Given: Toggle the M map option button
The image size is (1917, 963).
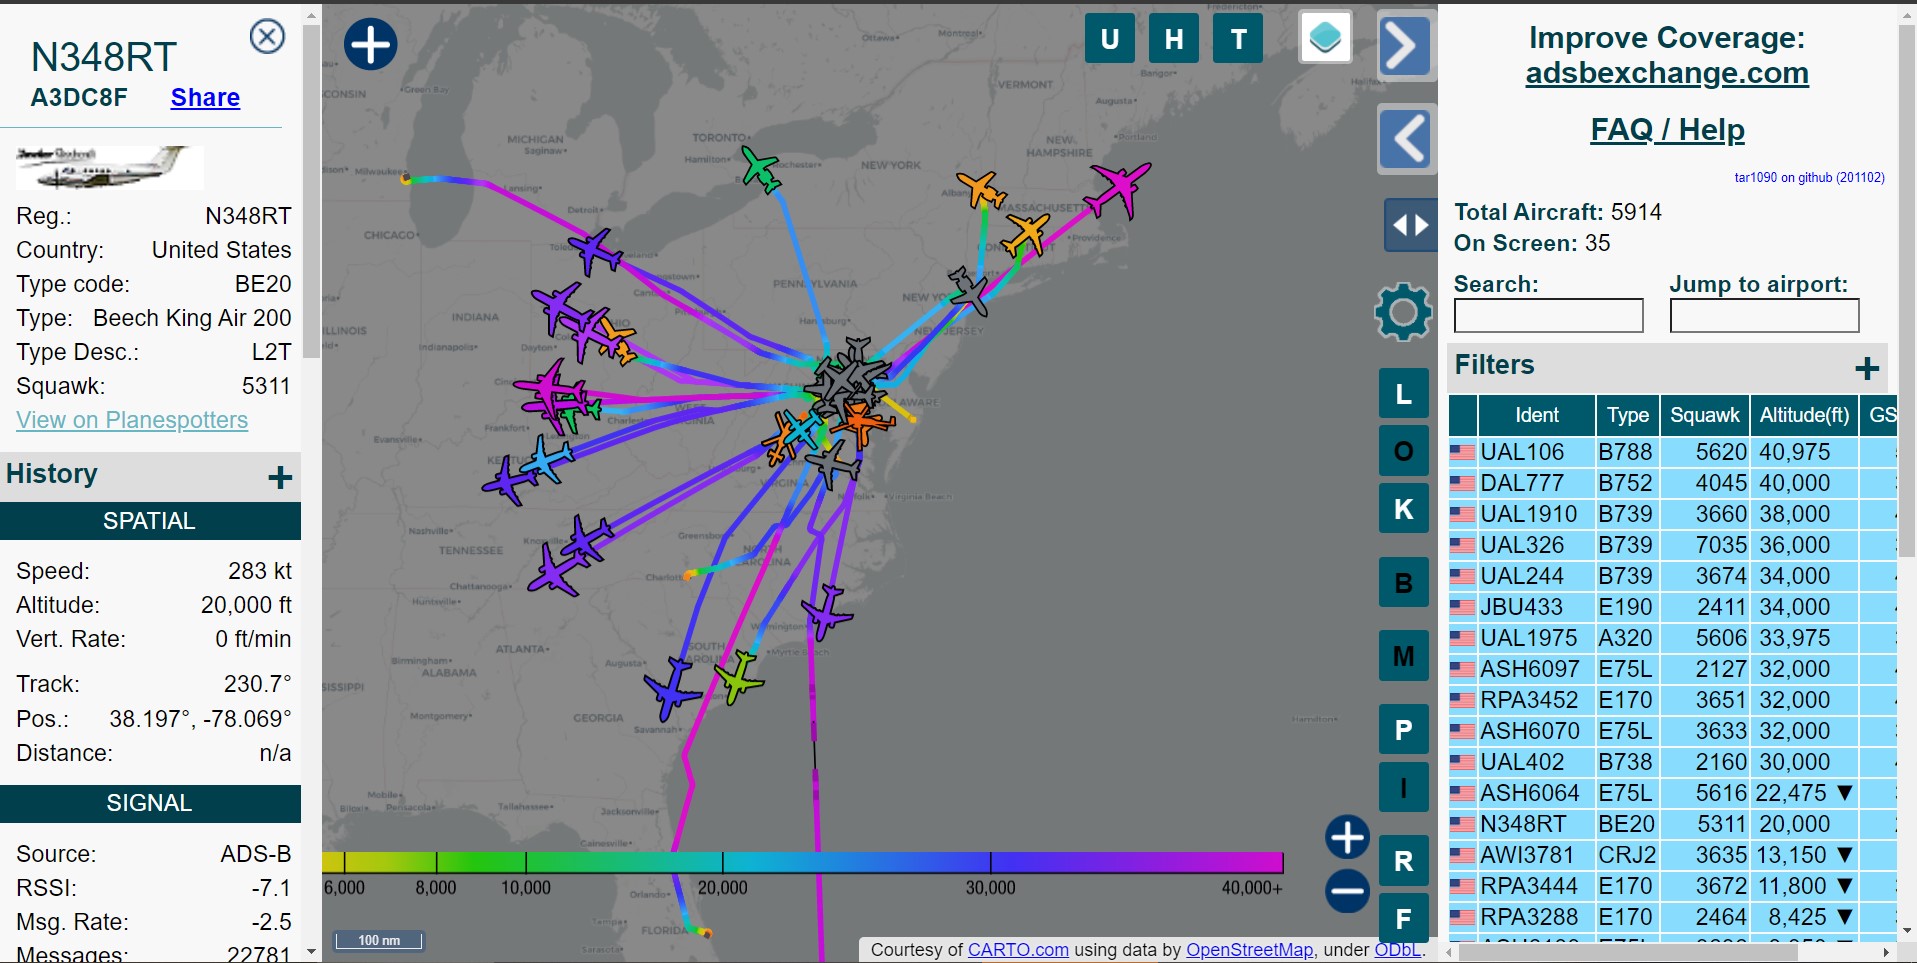Looking at the screenshot, I should pyautogui.click(x=1404, y=656).
